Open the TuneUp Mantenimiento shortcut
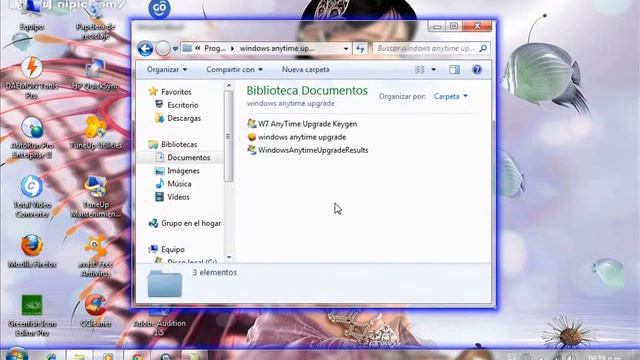 tap(95, 197)
